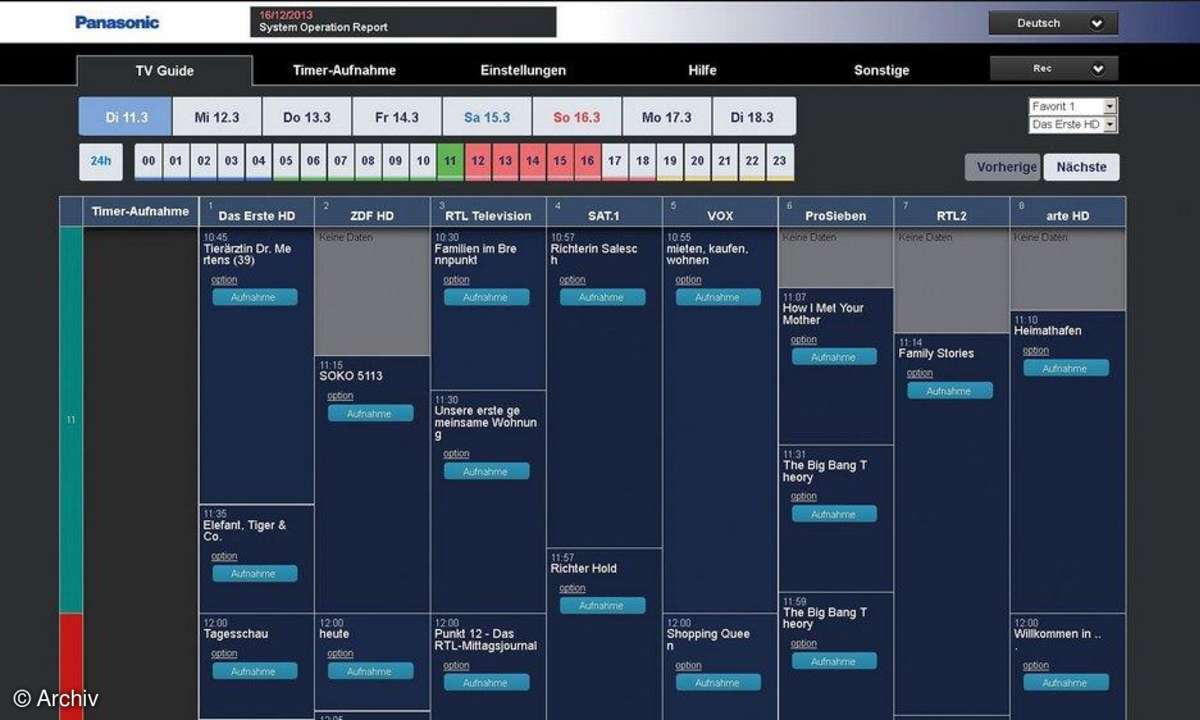Click the Nächste button
Screen dimensions: 1200x720
coord(1081,167)
